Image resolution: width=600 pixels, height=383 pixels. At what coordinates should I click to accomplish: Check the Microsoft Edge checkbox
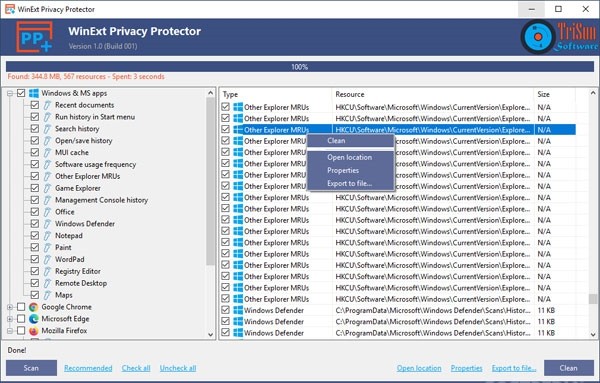[21, 319]
